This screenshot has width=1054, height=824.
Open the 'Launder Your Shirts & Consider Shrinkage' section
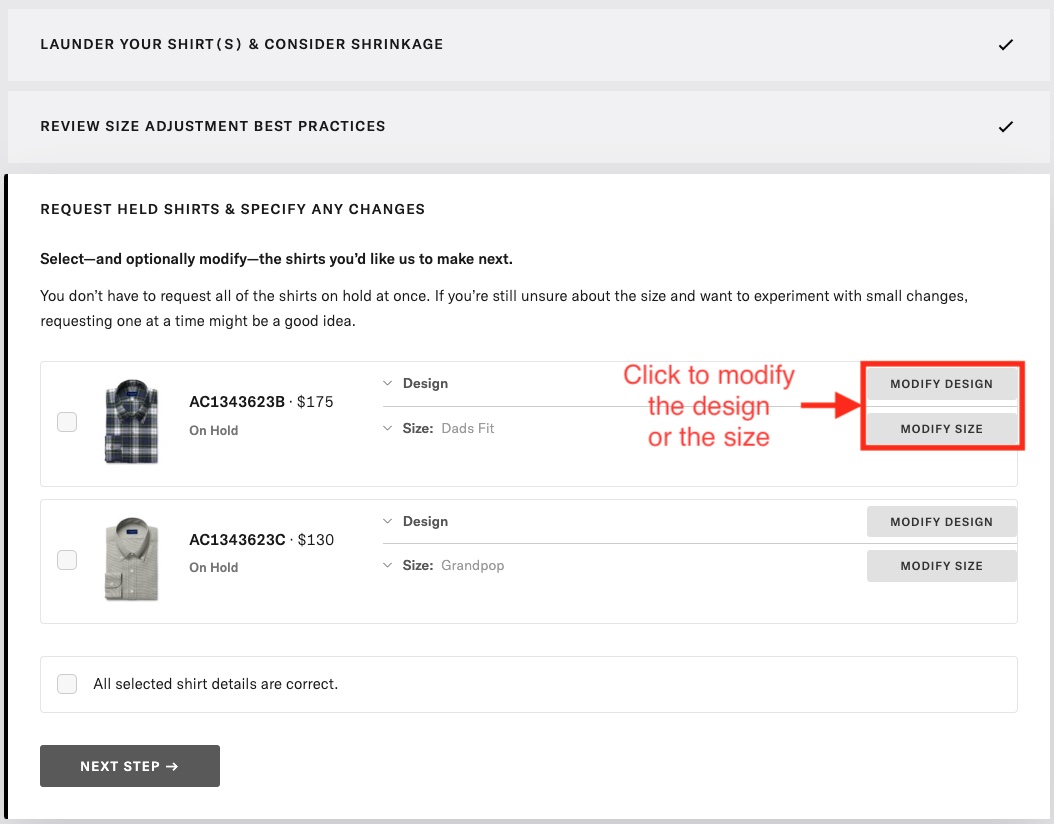[241, 44]
